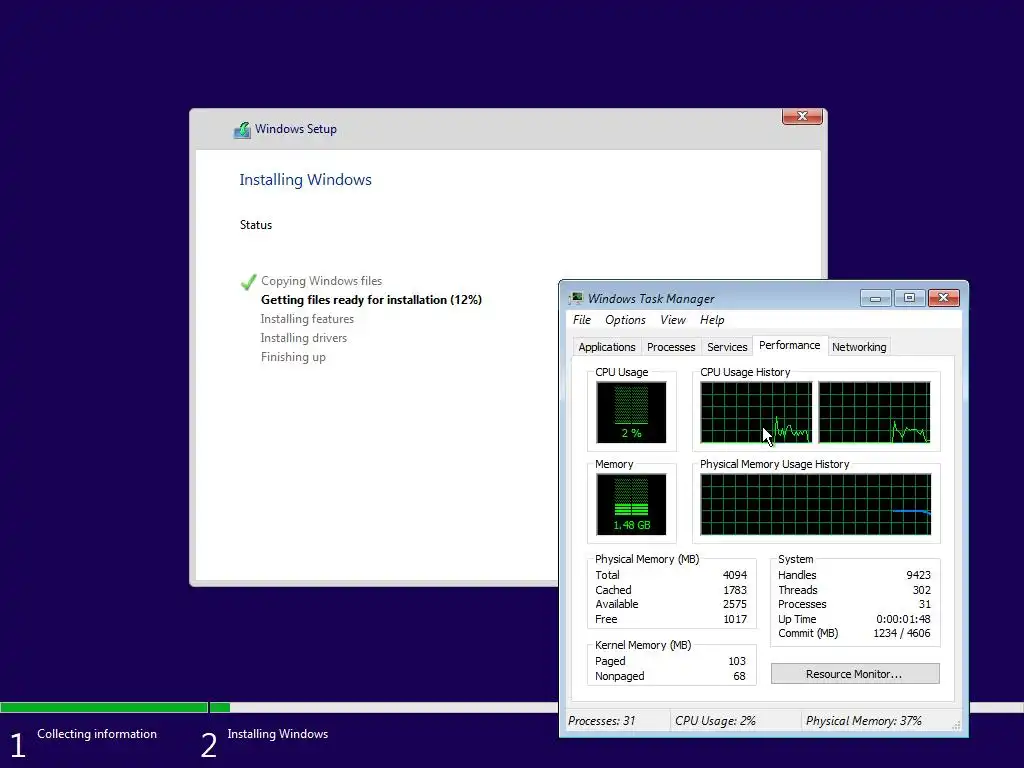Click the Up Time value 0:00:01:48
Image resolution: width=1024 pixels, height=768 pixels.
tap(903, 619)
